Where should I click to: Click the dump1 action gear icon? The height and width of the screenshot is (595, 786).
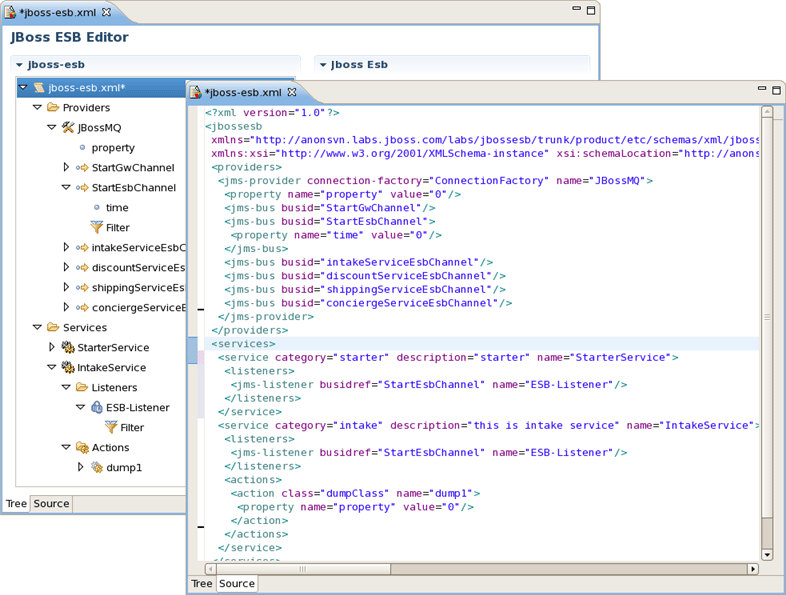[97, 467]
